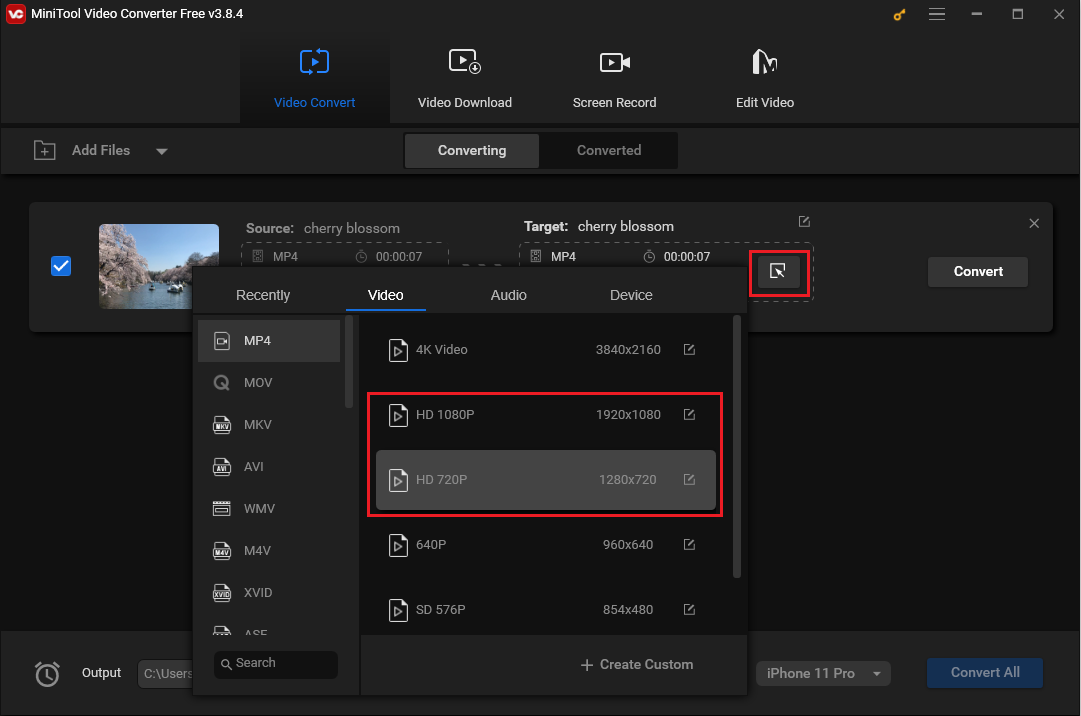Select the Video format tab
Image resolution: width=1081 pixels, height=716 pixels.
[x=385, y=295]
